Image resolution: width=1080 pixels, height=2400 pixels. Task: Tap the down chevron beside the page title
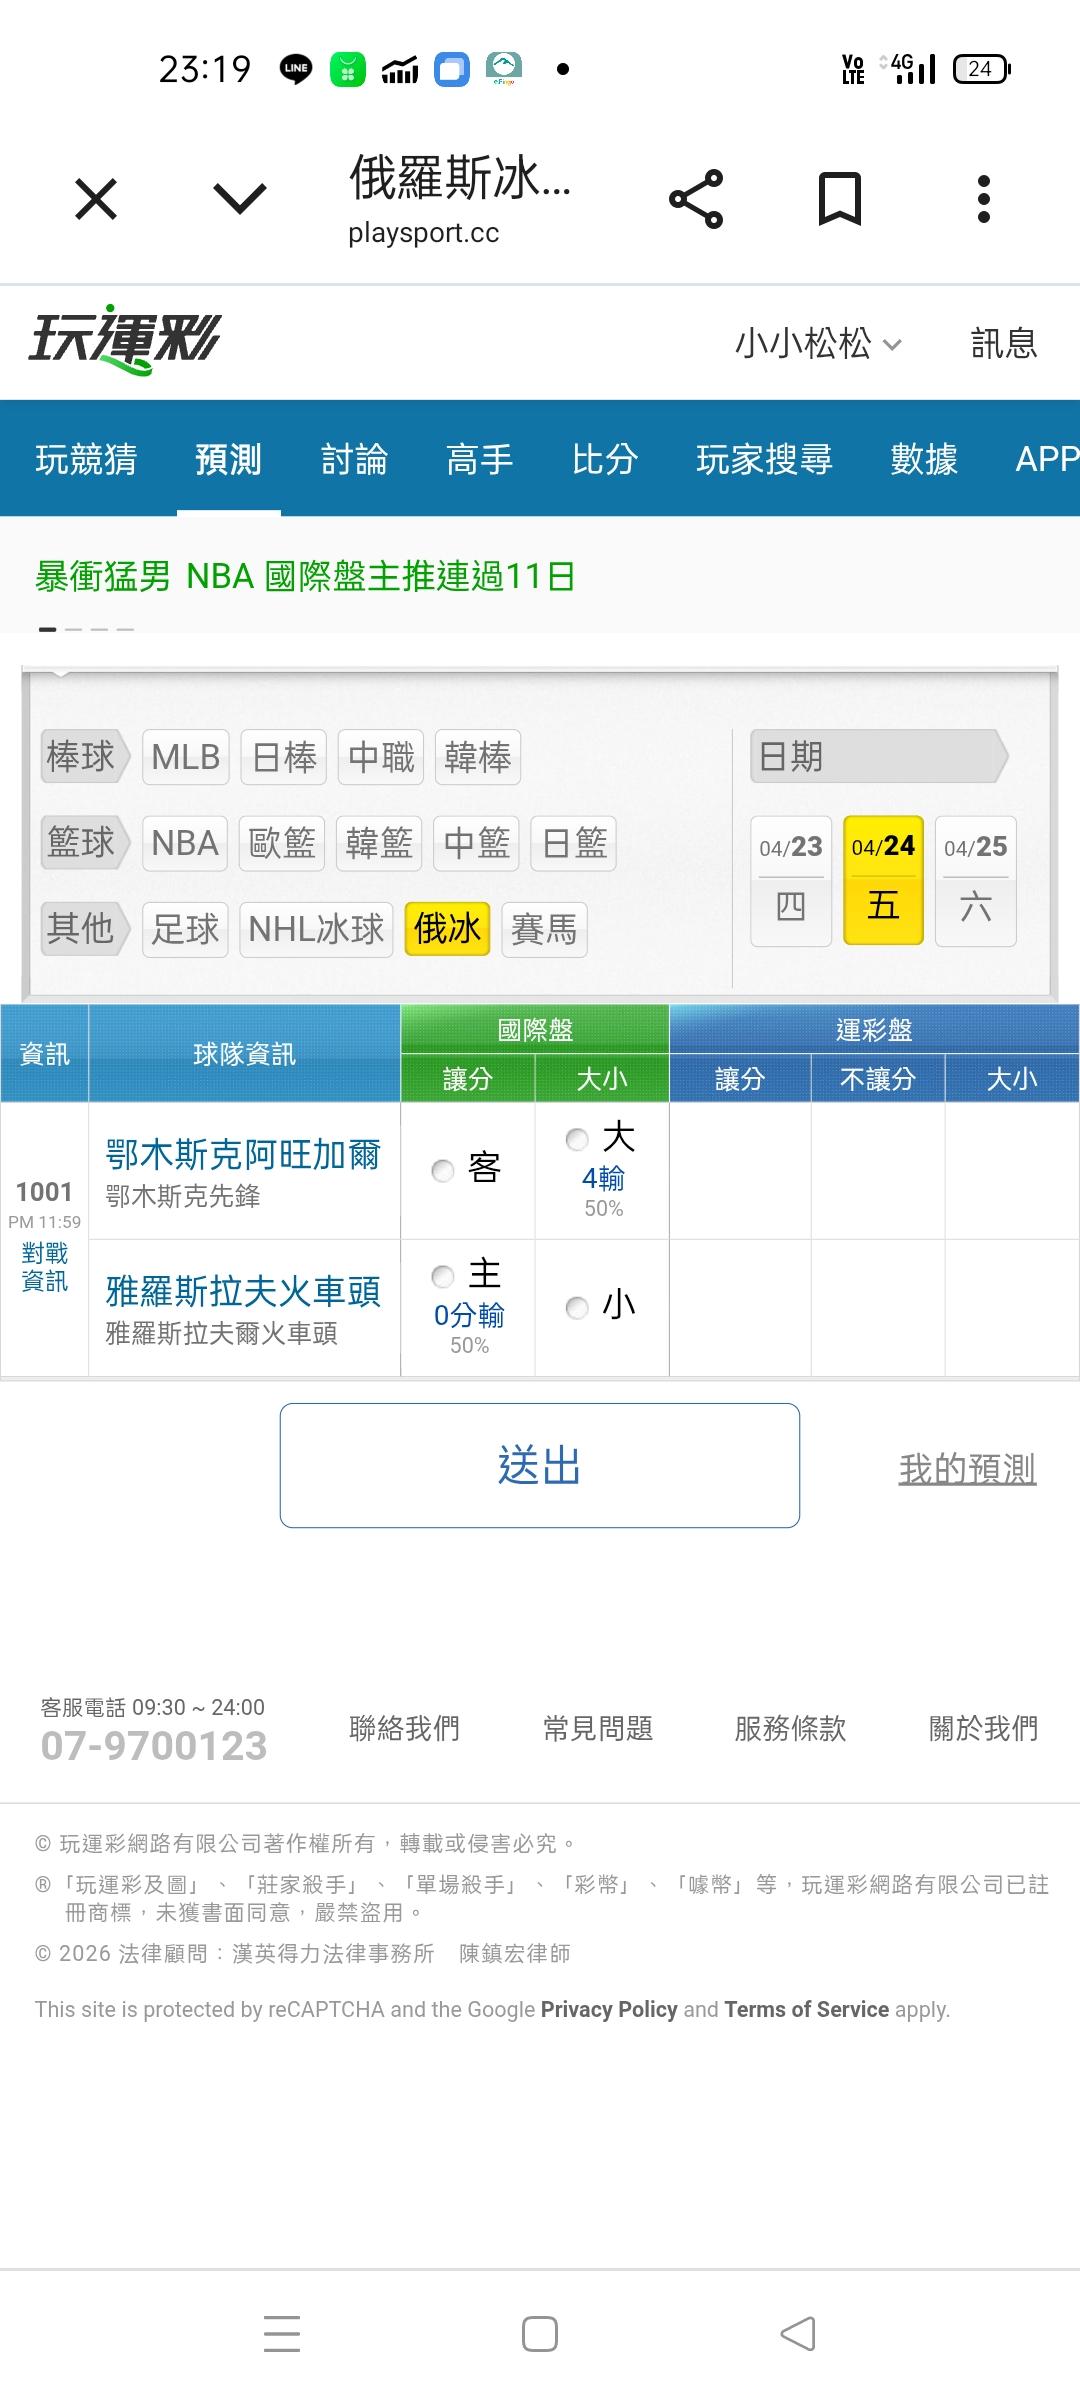(240, 198)
